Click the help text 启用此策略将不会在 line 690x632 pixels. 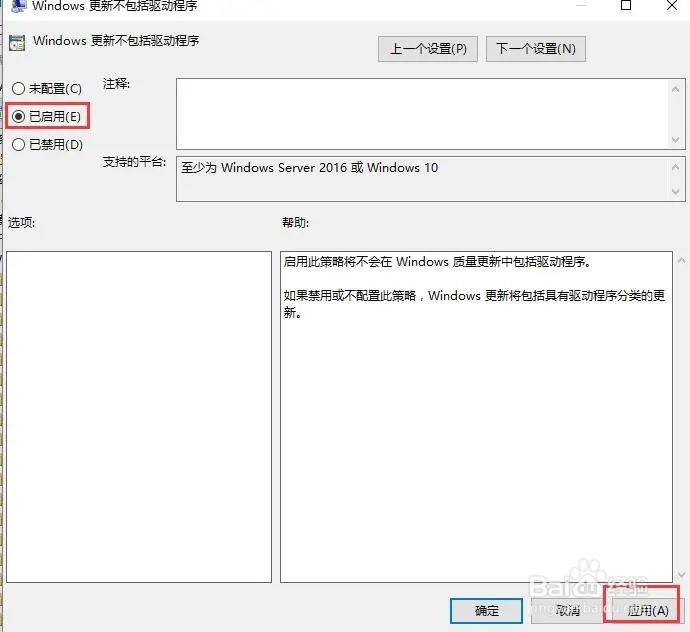[437, 262]
